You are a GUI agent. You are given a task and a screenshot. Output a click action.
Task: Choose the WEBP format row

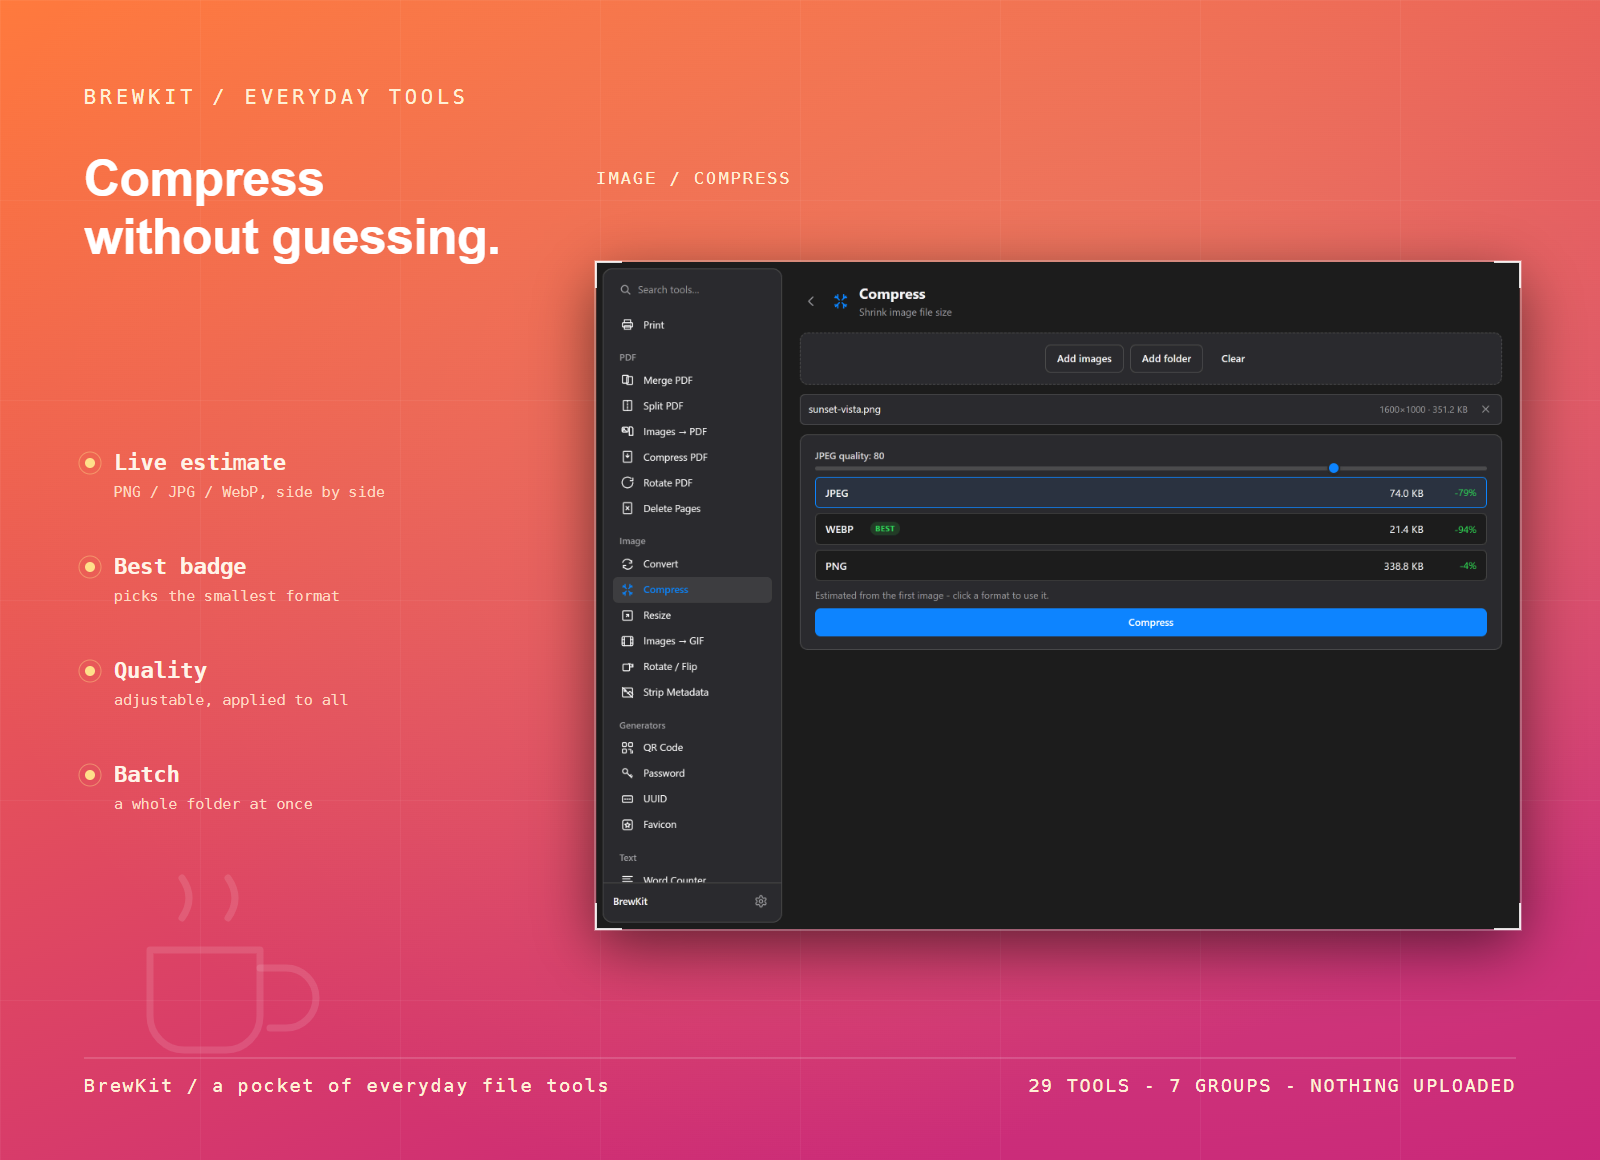pyautogui.click(x=1150, y=529)
